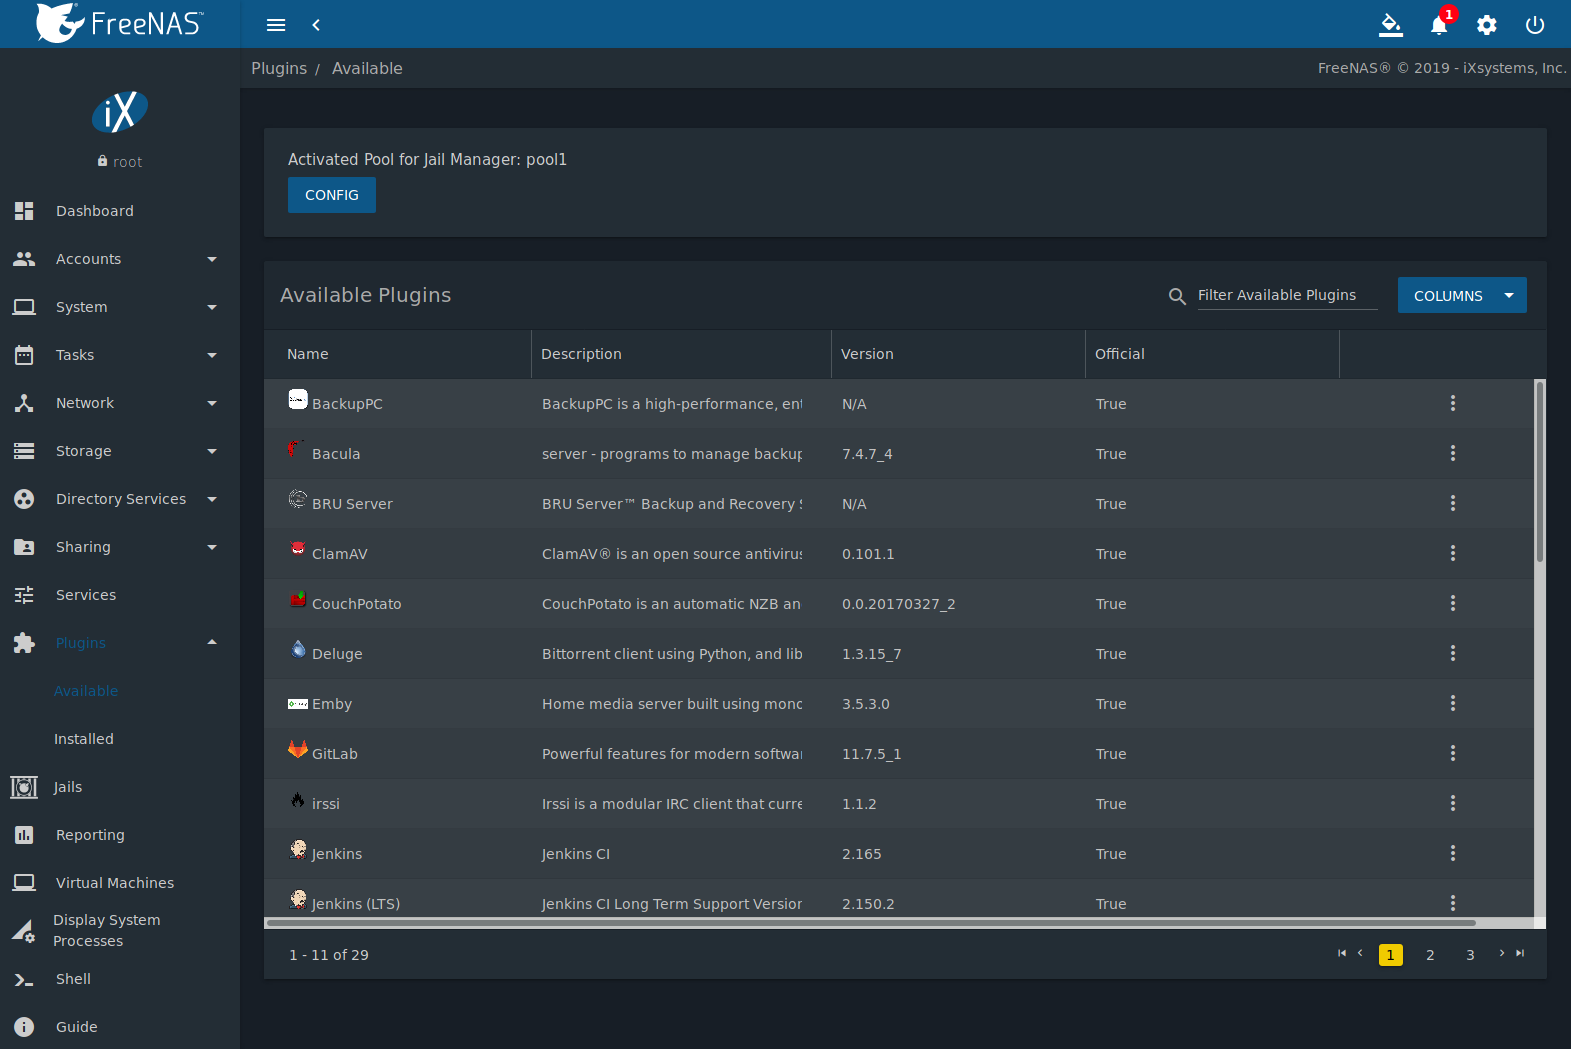Image resolution: width=1571 pixels, height=1049 pixels.
Task: Toggle the hamburger sidebar menu
Action: click(276, 25)
